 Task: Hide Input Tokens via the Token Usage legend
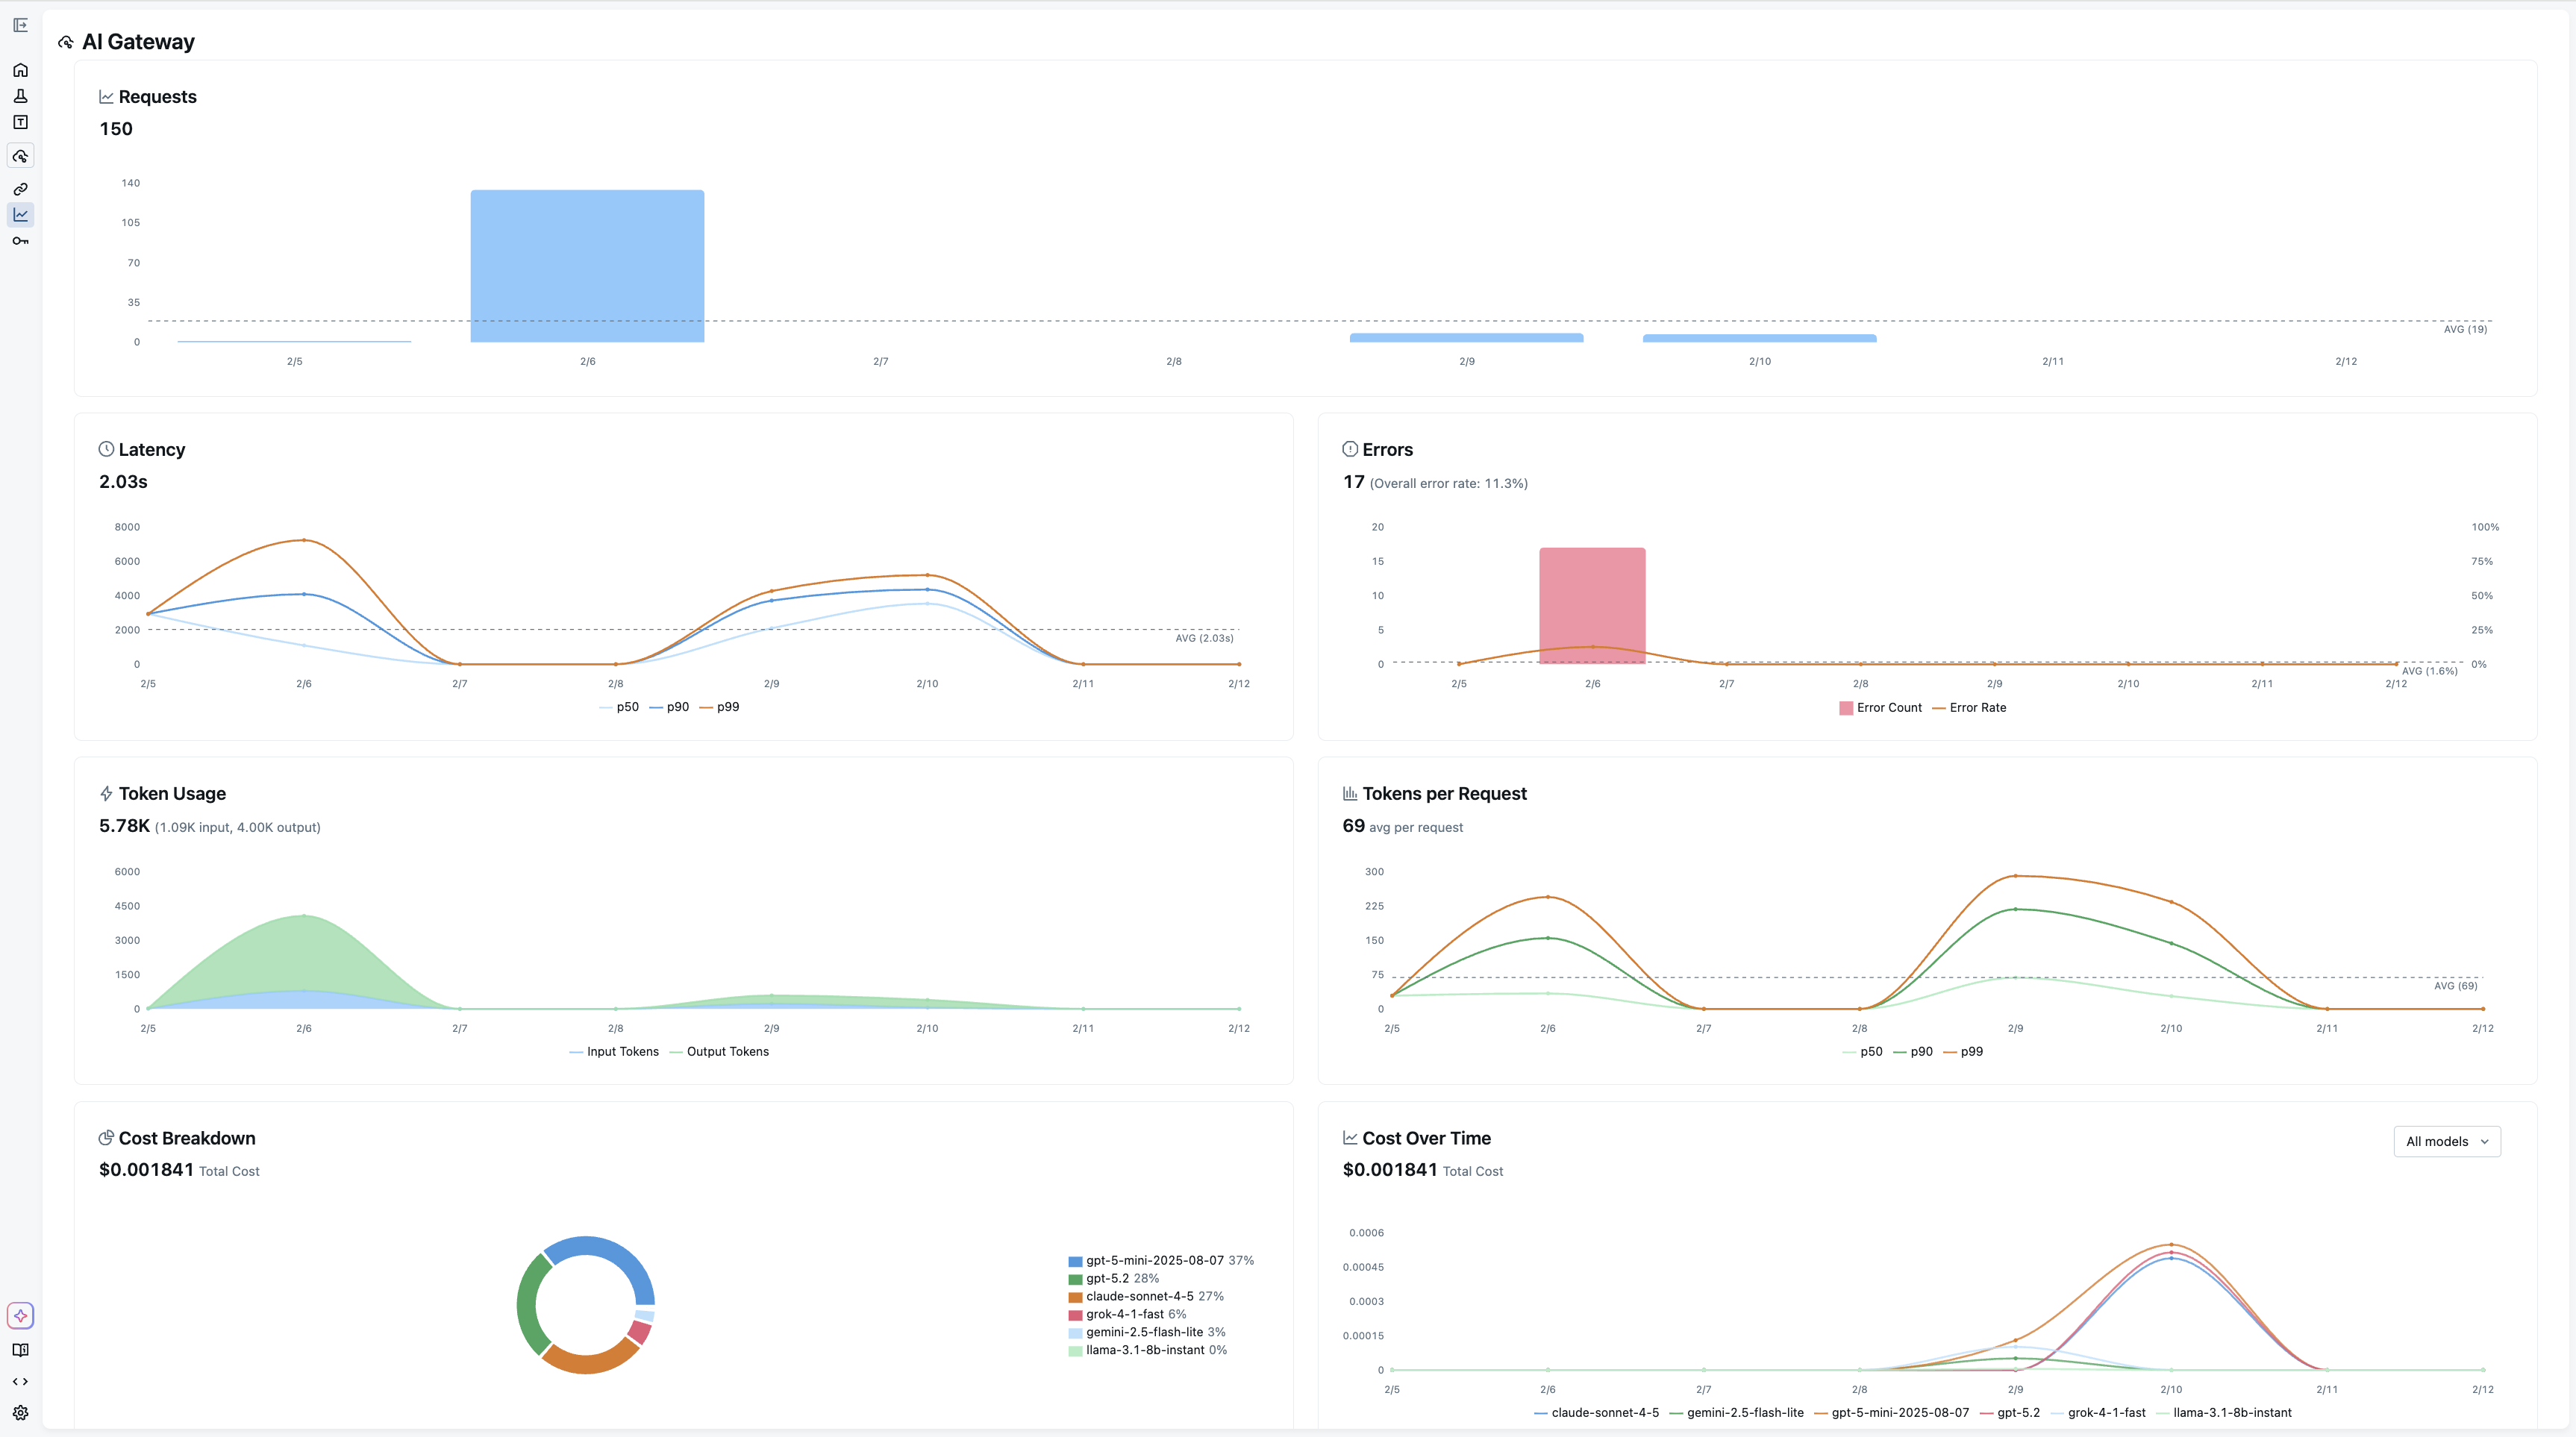(613, 1052)
